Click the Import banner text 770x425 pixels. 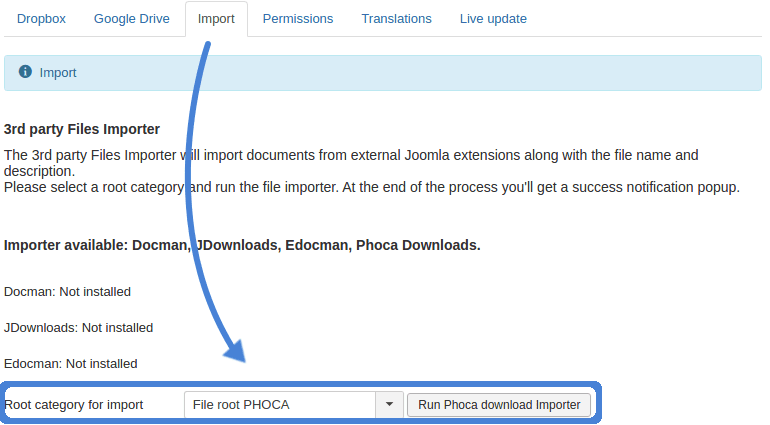pos(58,73)
